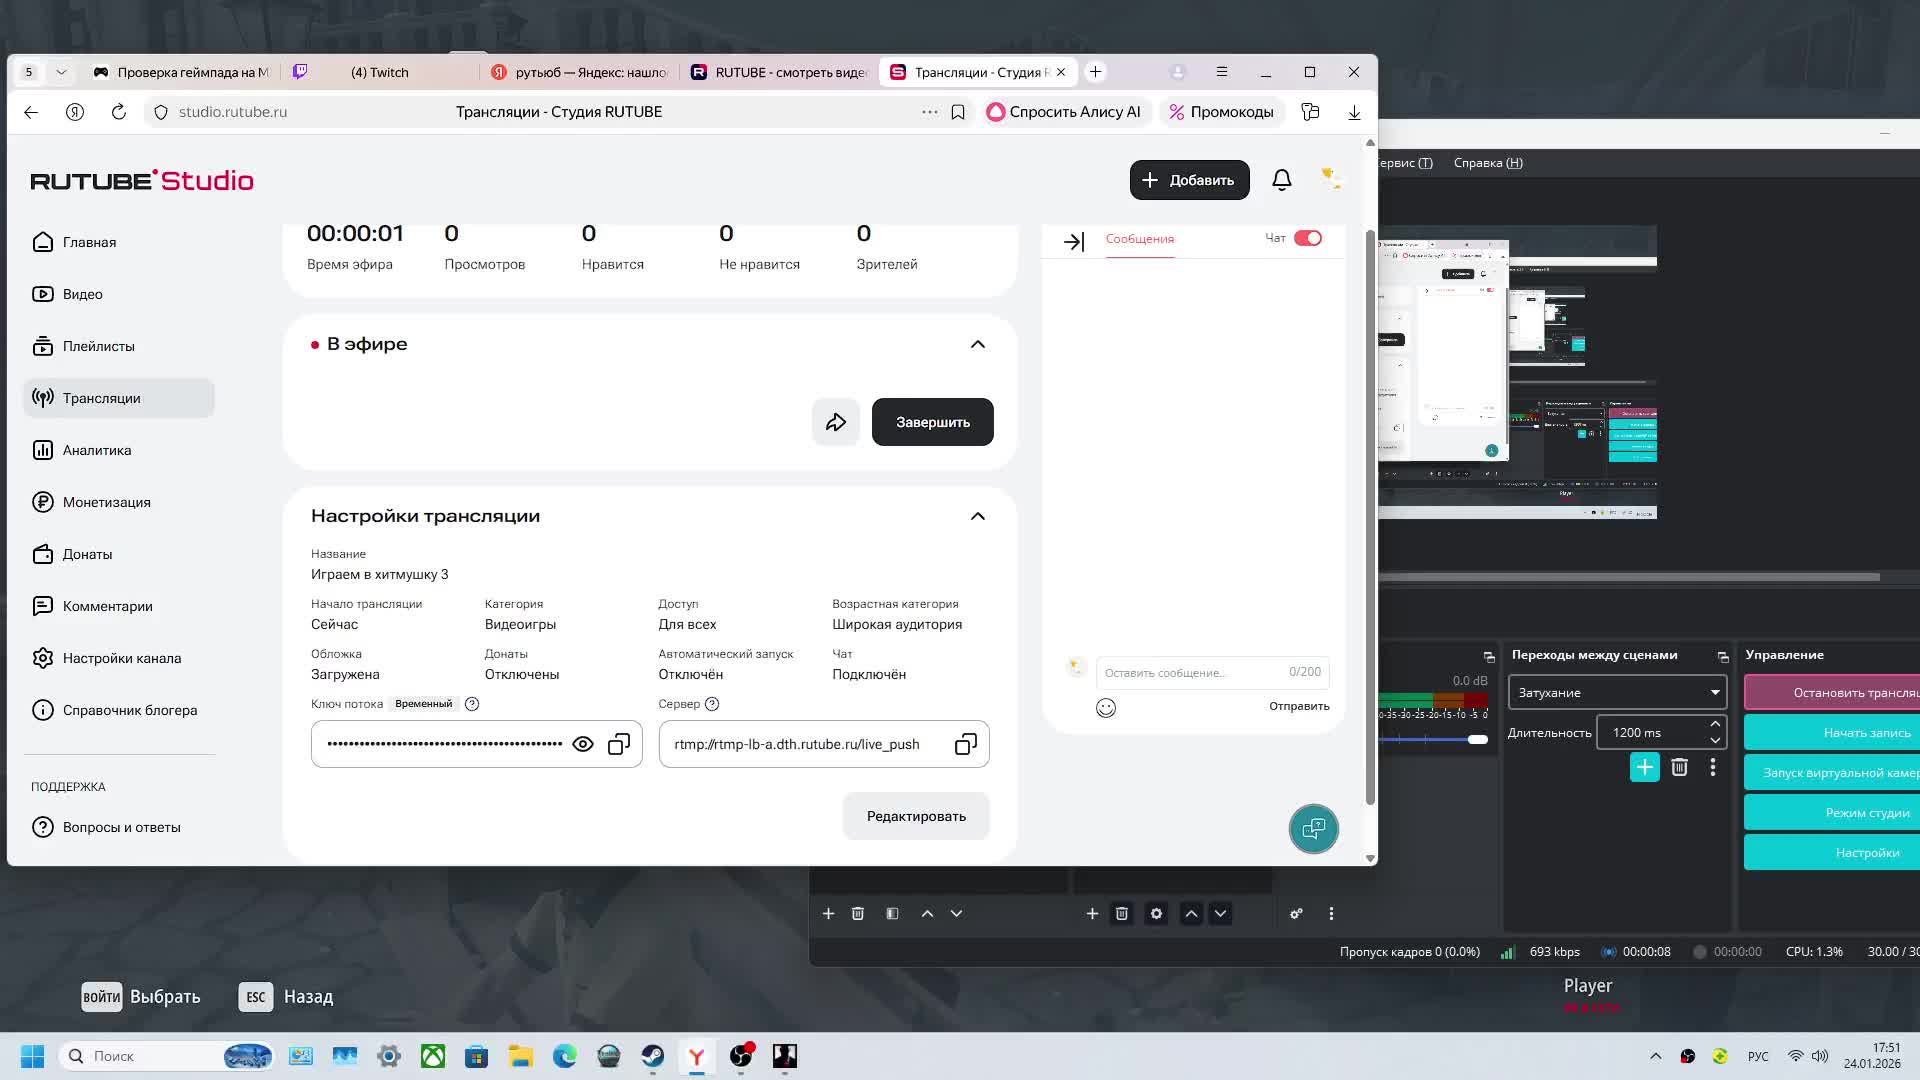Open the browser hamburger menu

(1221, 72)
